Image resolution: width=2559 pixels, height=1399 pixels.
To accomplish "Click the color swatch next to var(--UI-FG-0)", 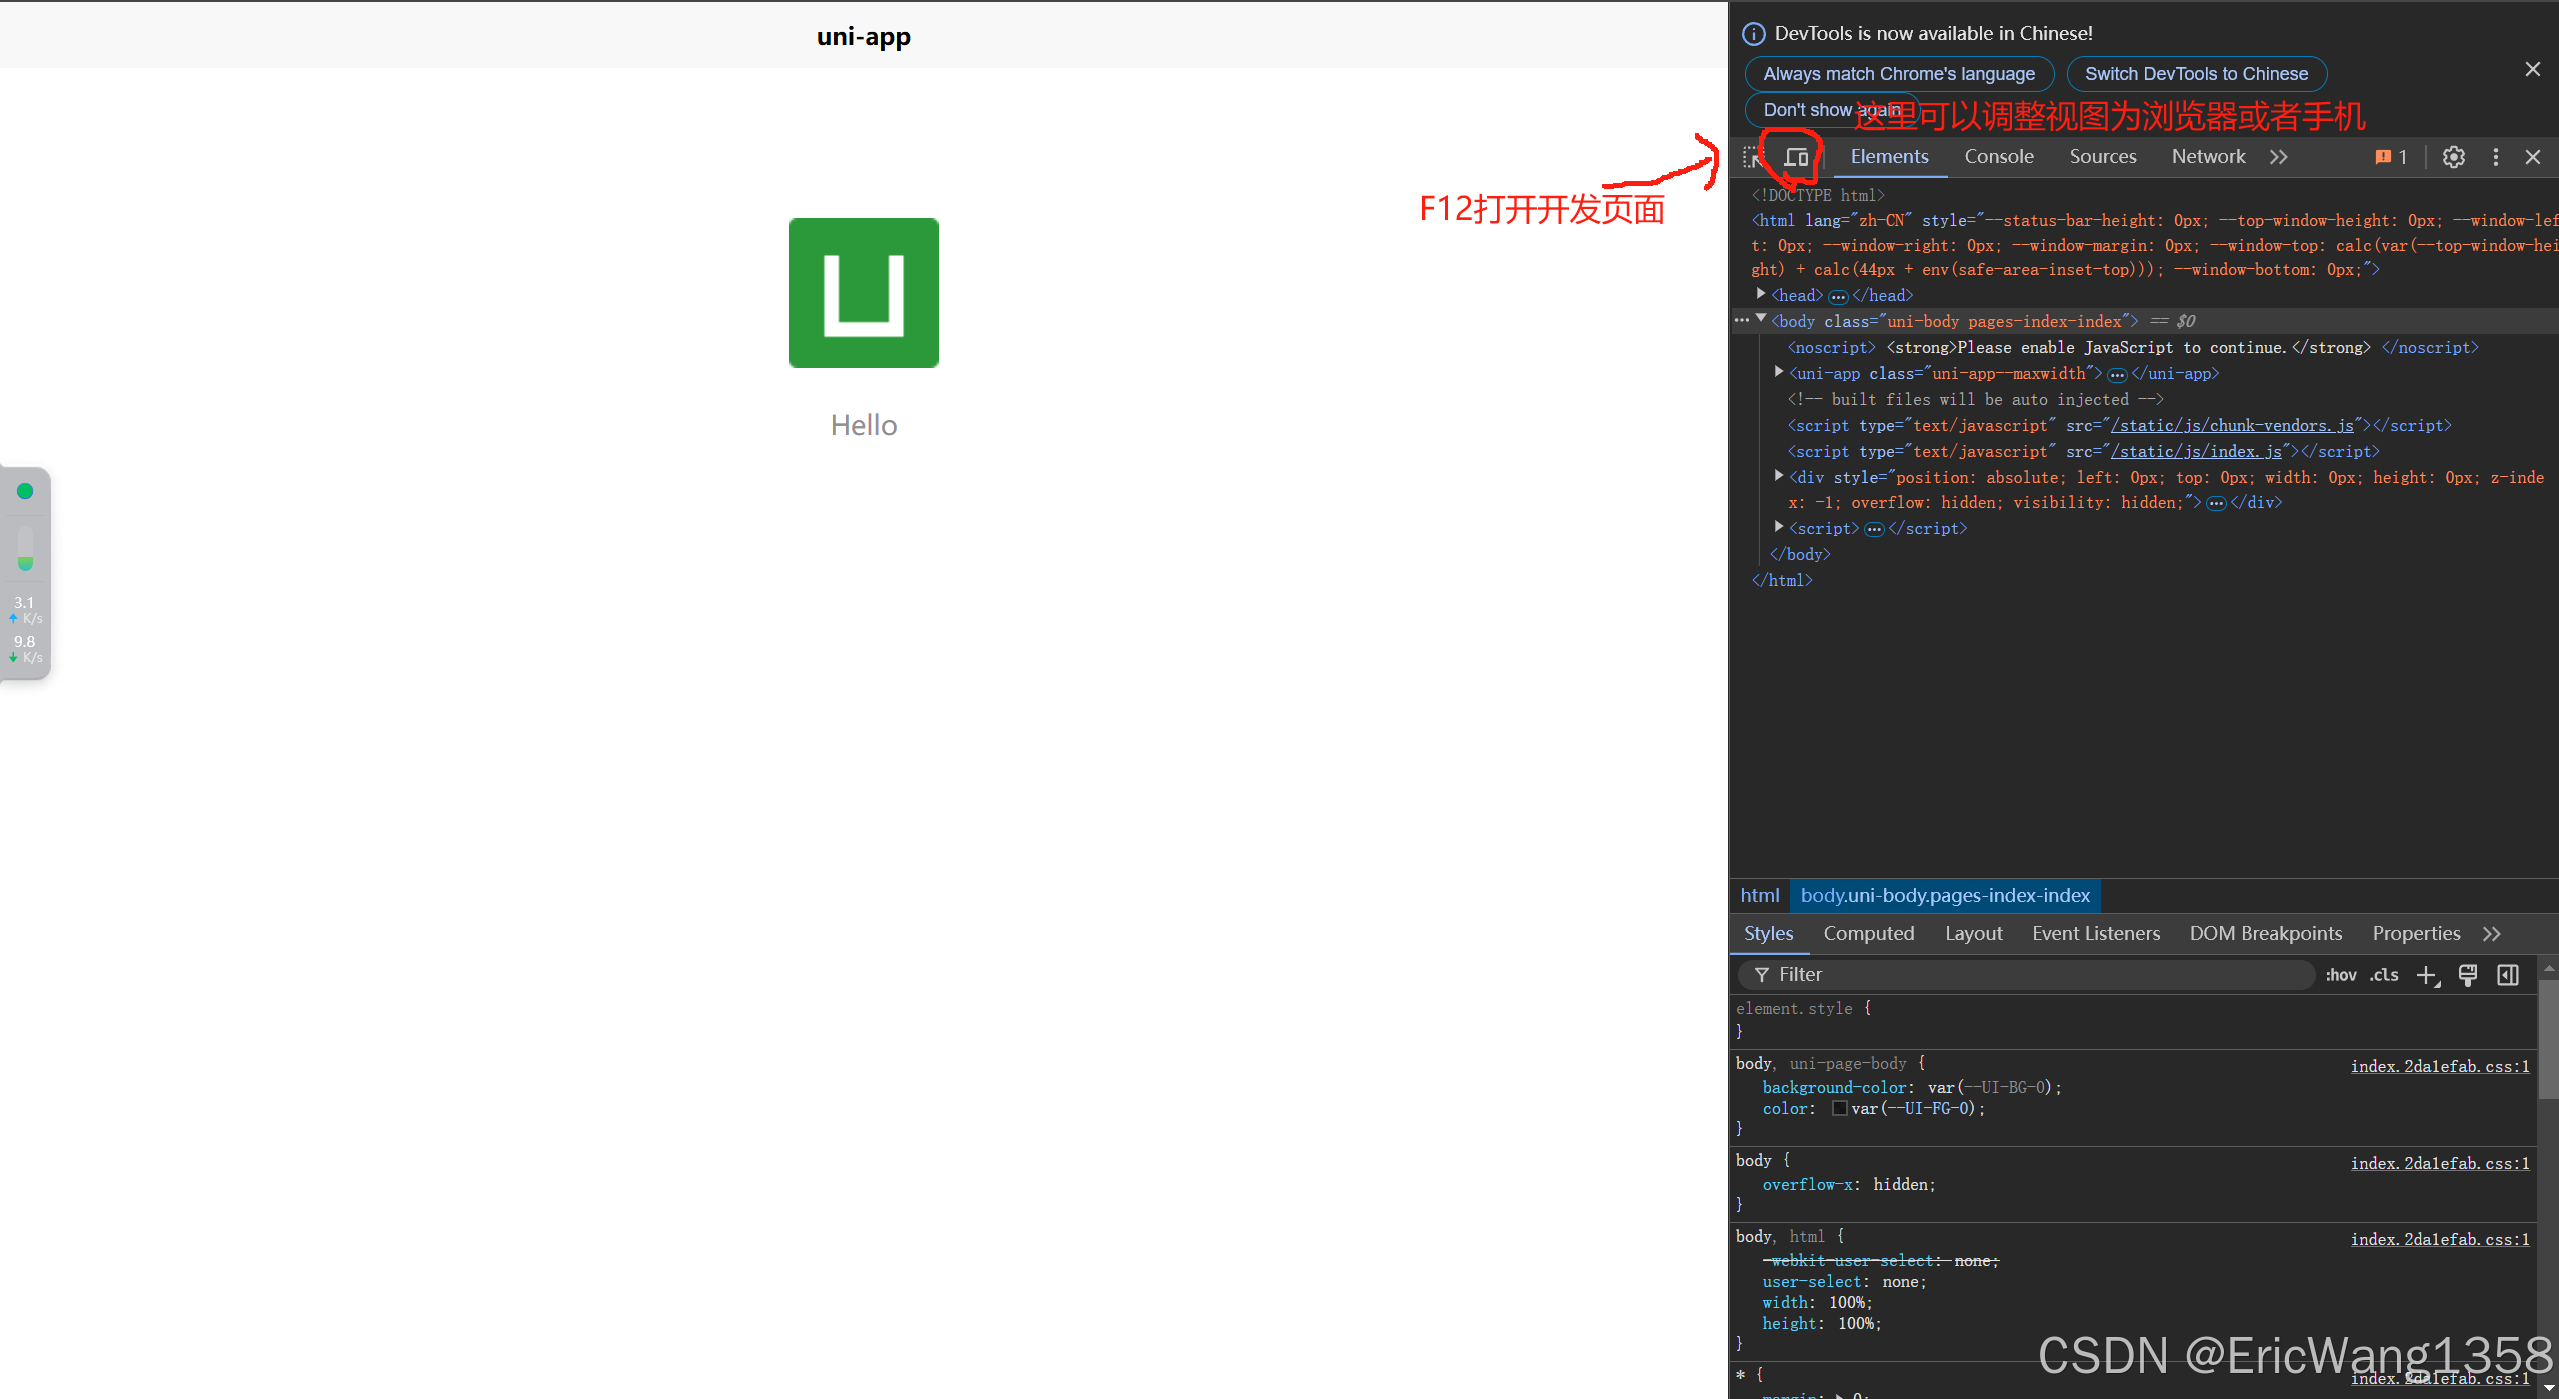I will [x=1840, y=1108].
